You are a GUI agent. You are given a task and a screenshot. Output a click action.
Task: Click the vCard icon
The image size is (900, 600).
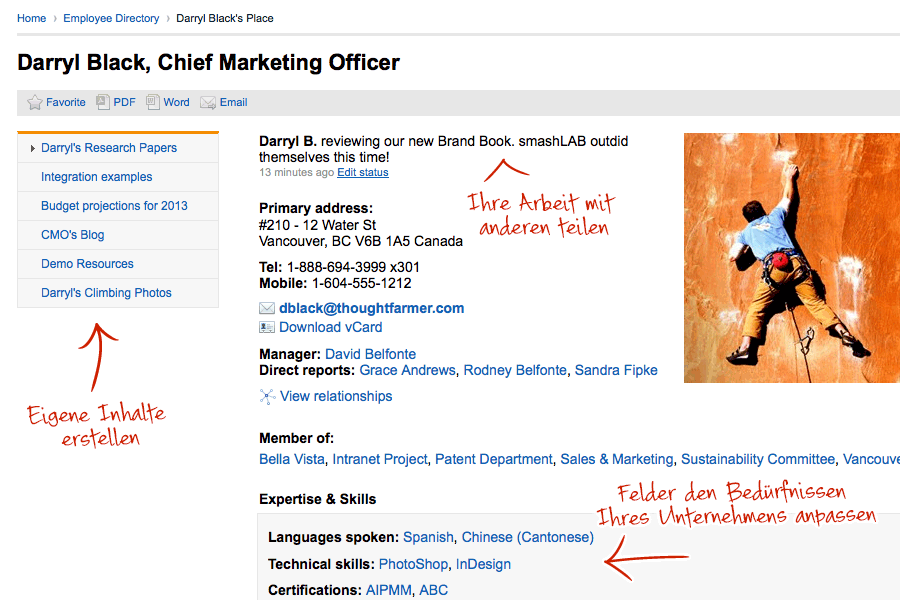(x=267, y=327)
